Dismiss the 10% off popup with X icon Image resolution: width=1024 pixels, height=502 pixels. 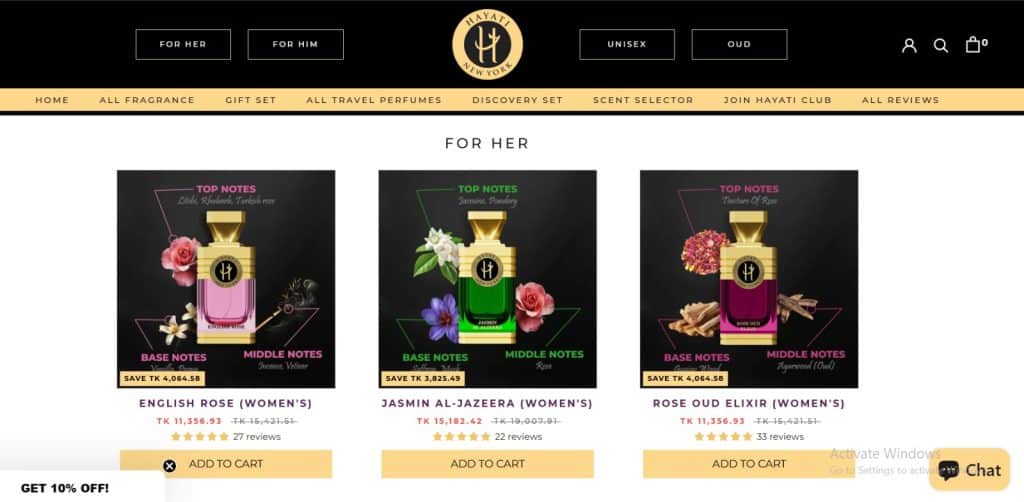pos(170,465)
